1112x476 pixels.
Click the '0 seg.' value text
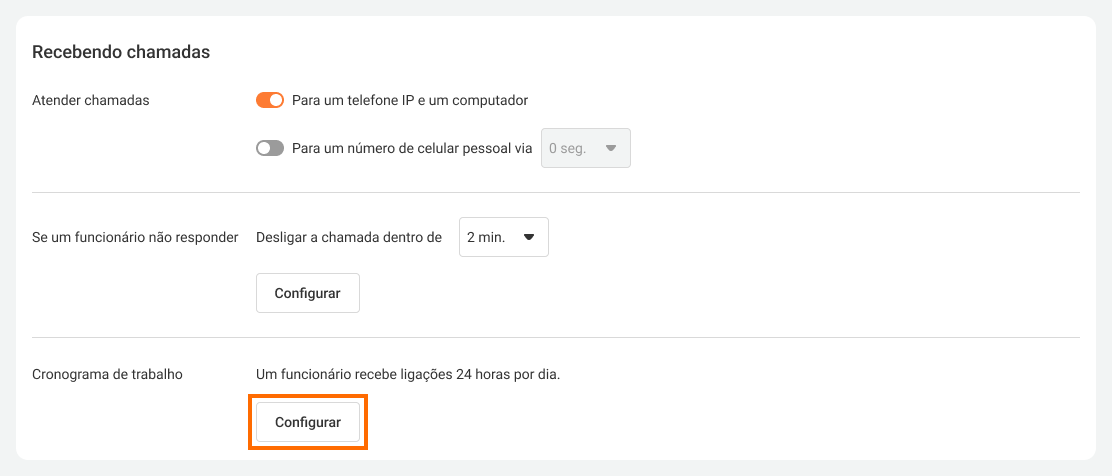[566, 148]
